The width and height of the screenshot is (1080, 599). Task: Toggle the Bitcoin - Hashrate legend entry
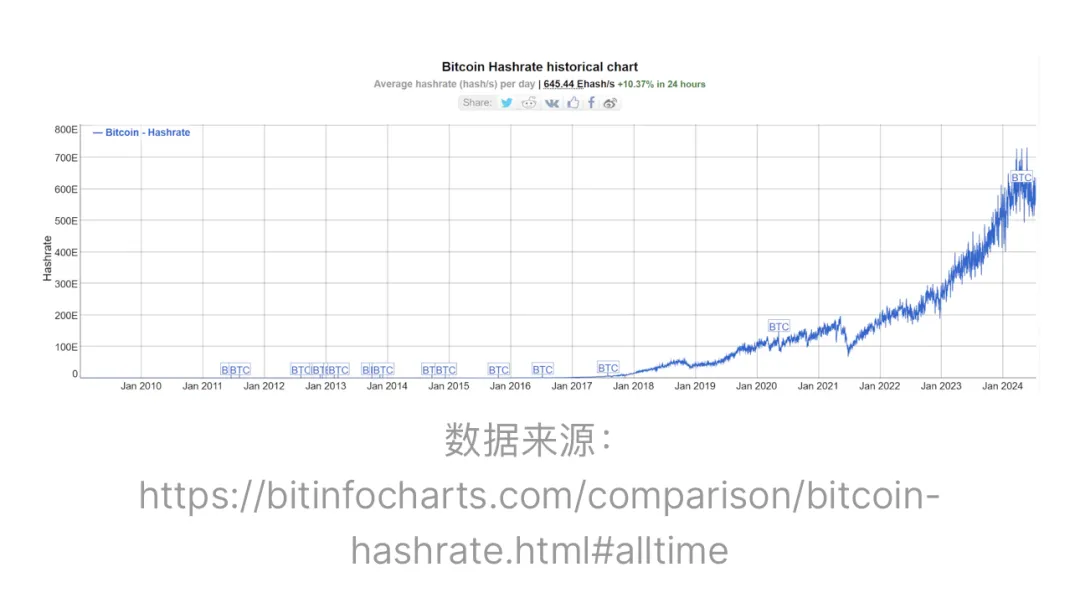142,132
